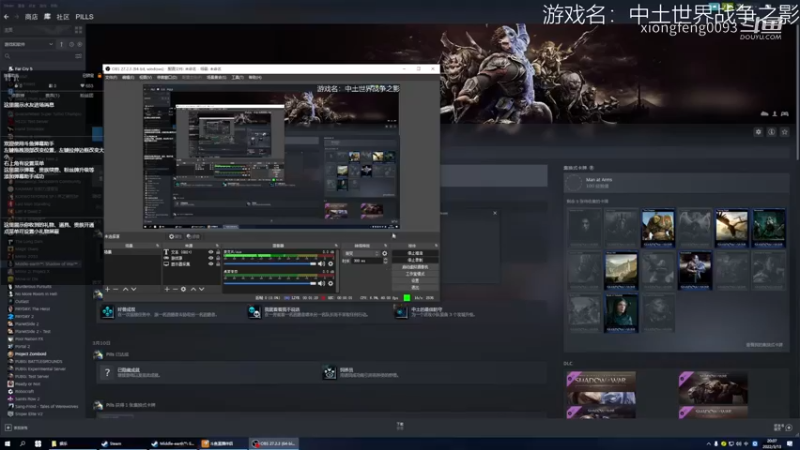Open transition properties gear in OBS
Image resolution: width=800 pixels, height=450 pixels.
pyautogui.click(x=385, y=253)
